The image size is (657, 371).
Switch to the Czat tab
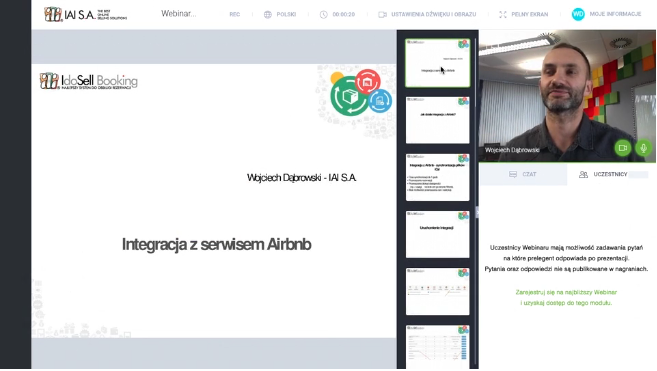(522, 174)
